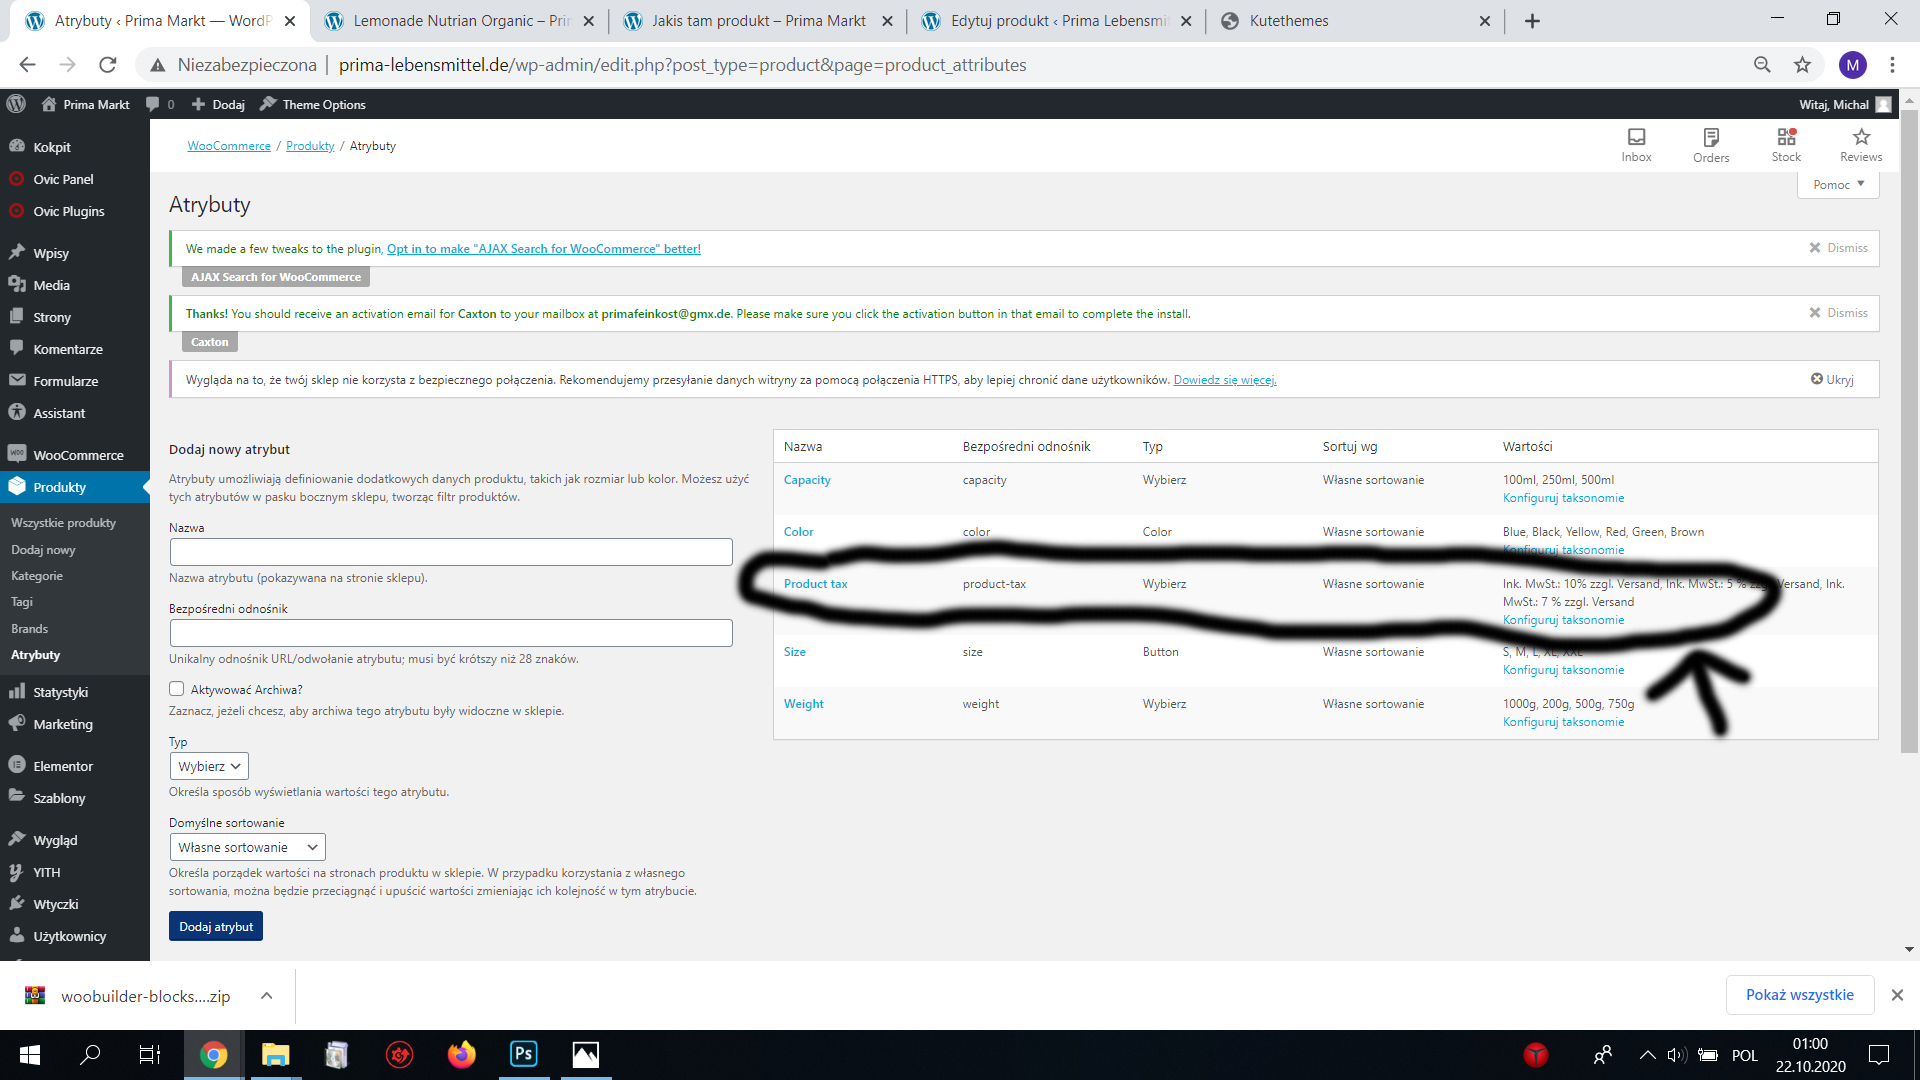Click the Opt in AJAX Search link

(x=544, y=249)
